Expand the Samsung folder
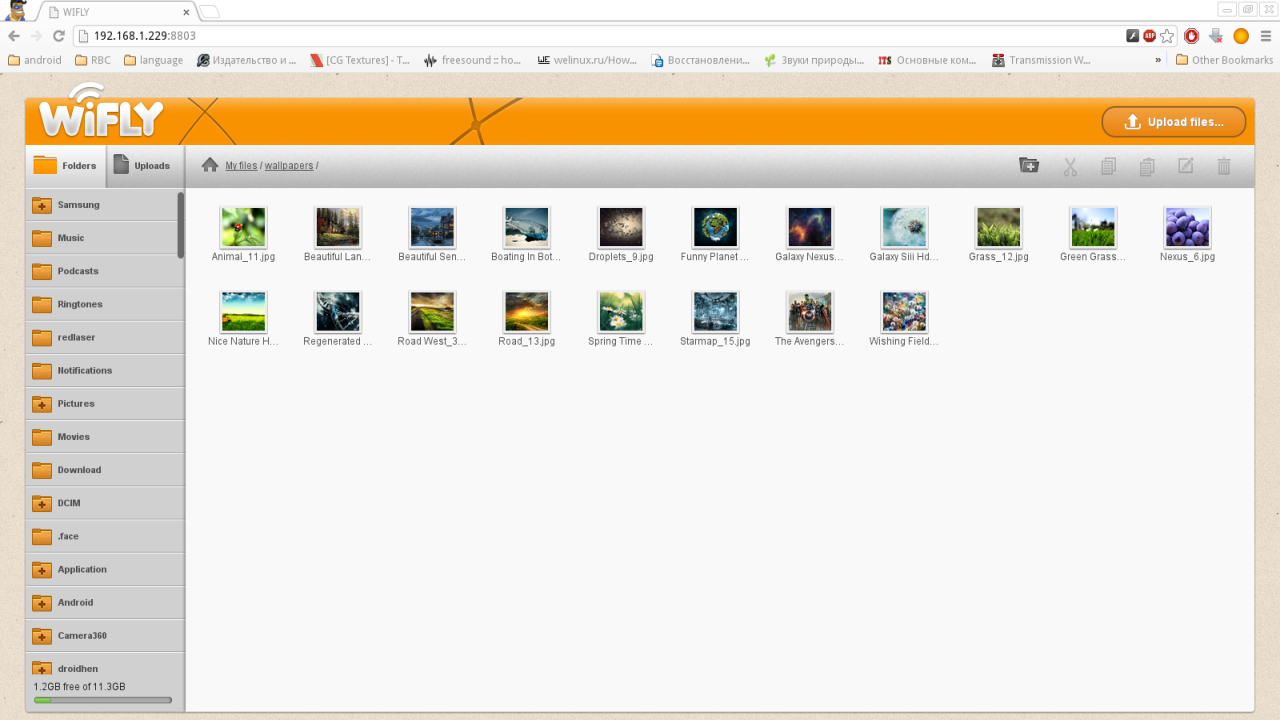 [x=40, y=204]
